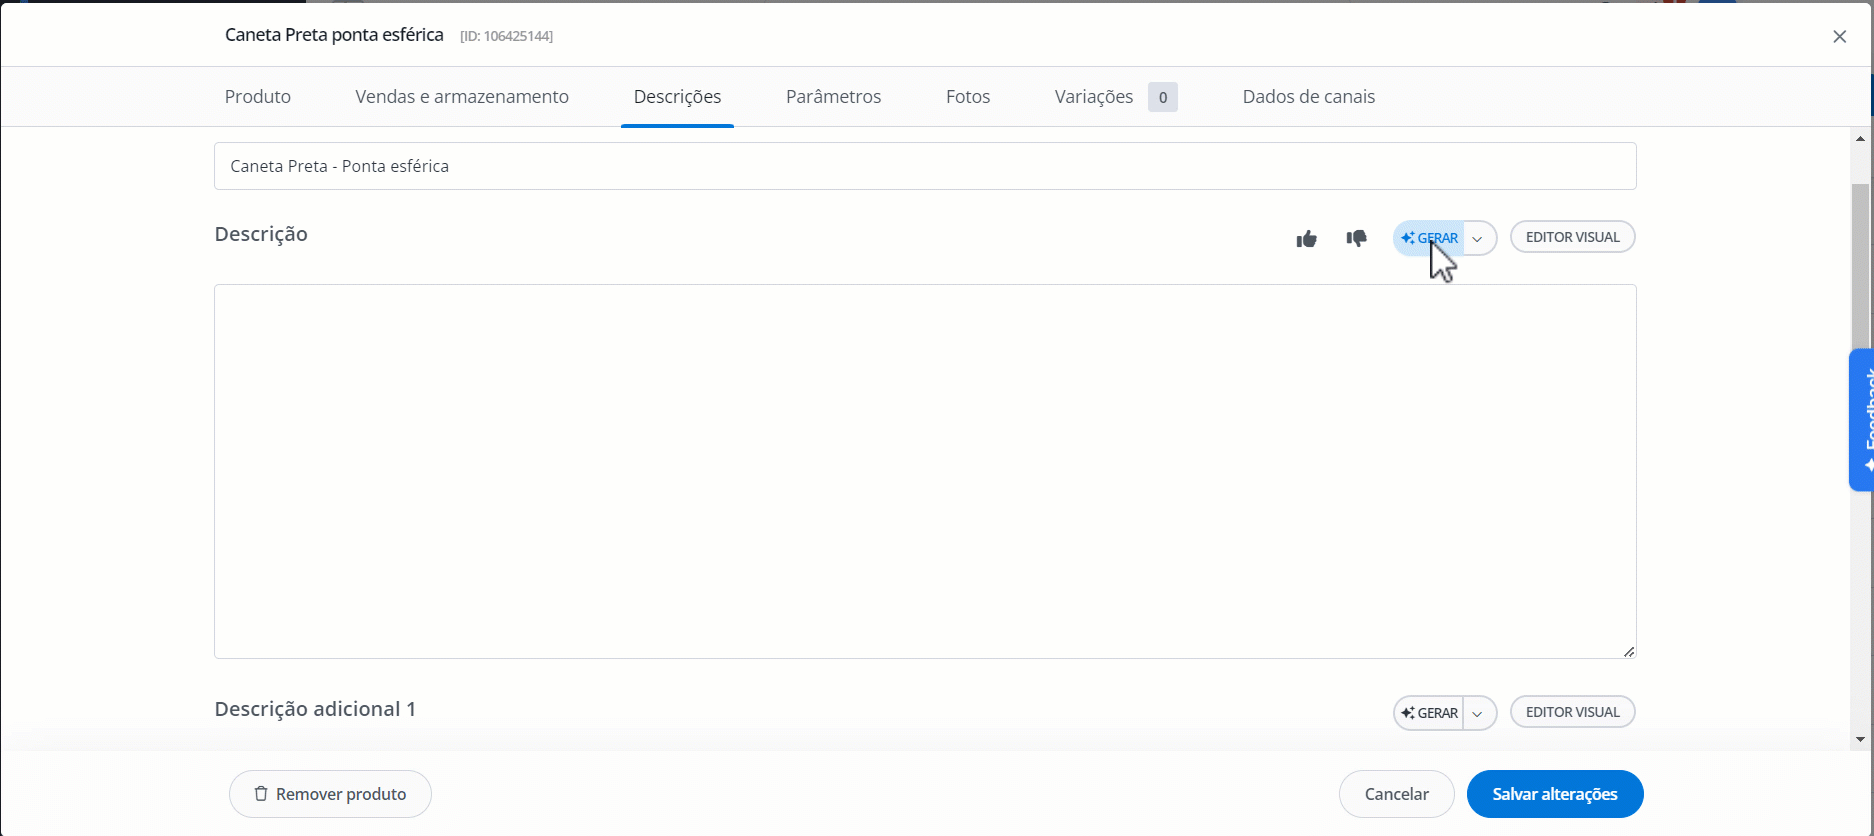The height and width of the screenshot is (836, 1874).
Task: Click the title Caneta Preta ponta esférica
Action: point(334,35)
